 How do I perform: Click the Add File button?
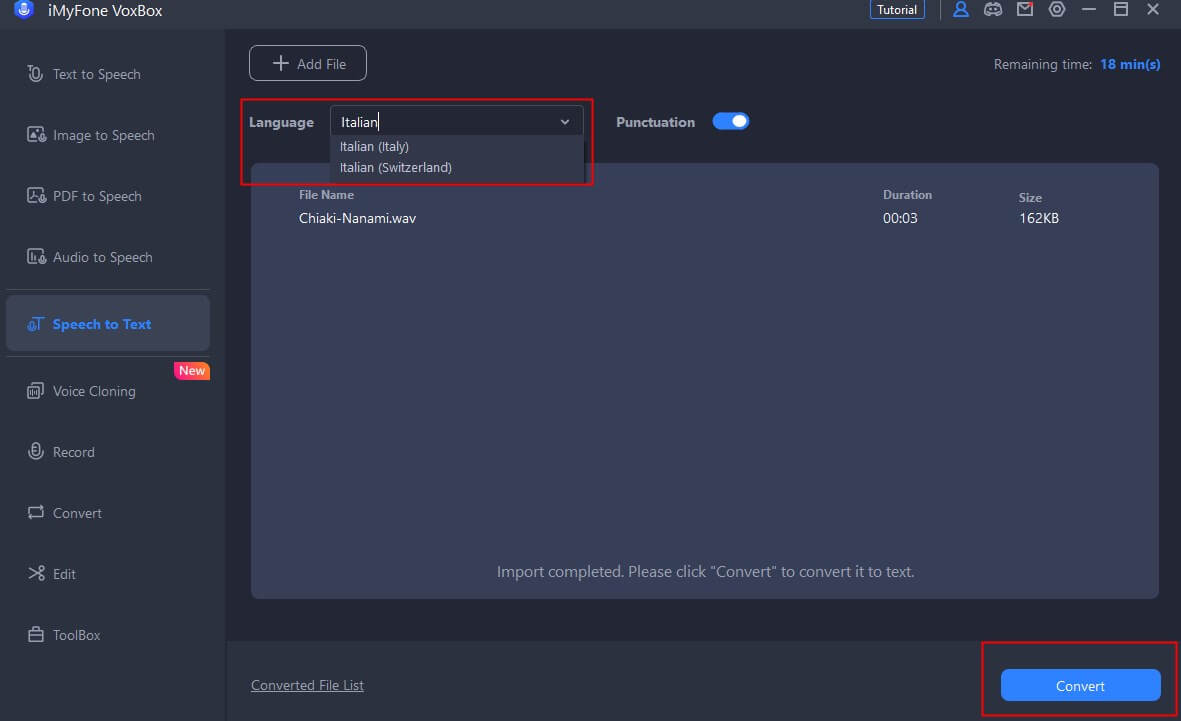(x=308, y=63)
